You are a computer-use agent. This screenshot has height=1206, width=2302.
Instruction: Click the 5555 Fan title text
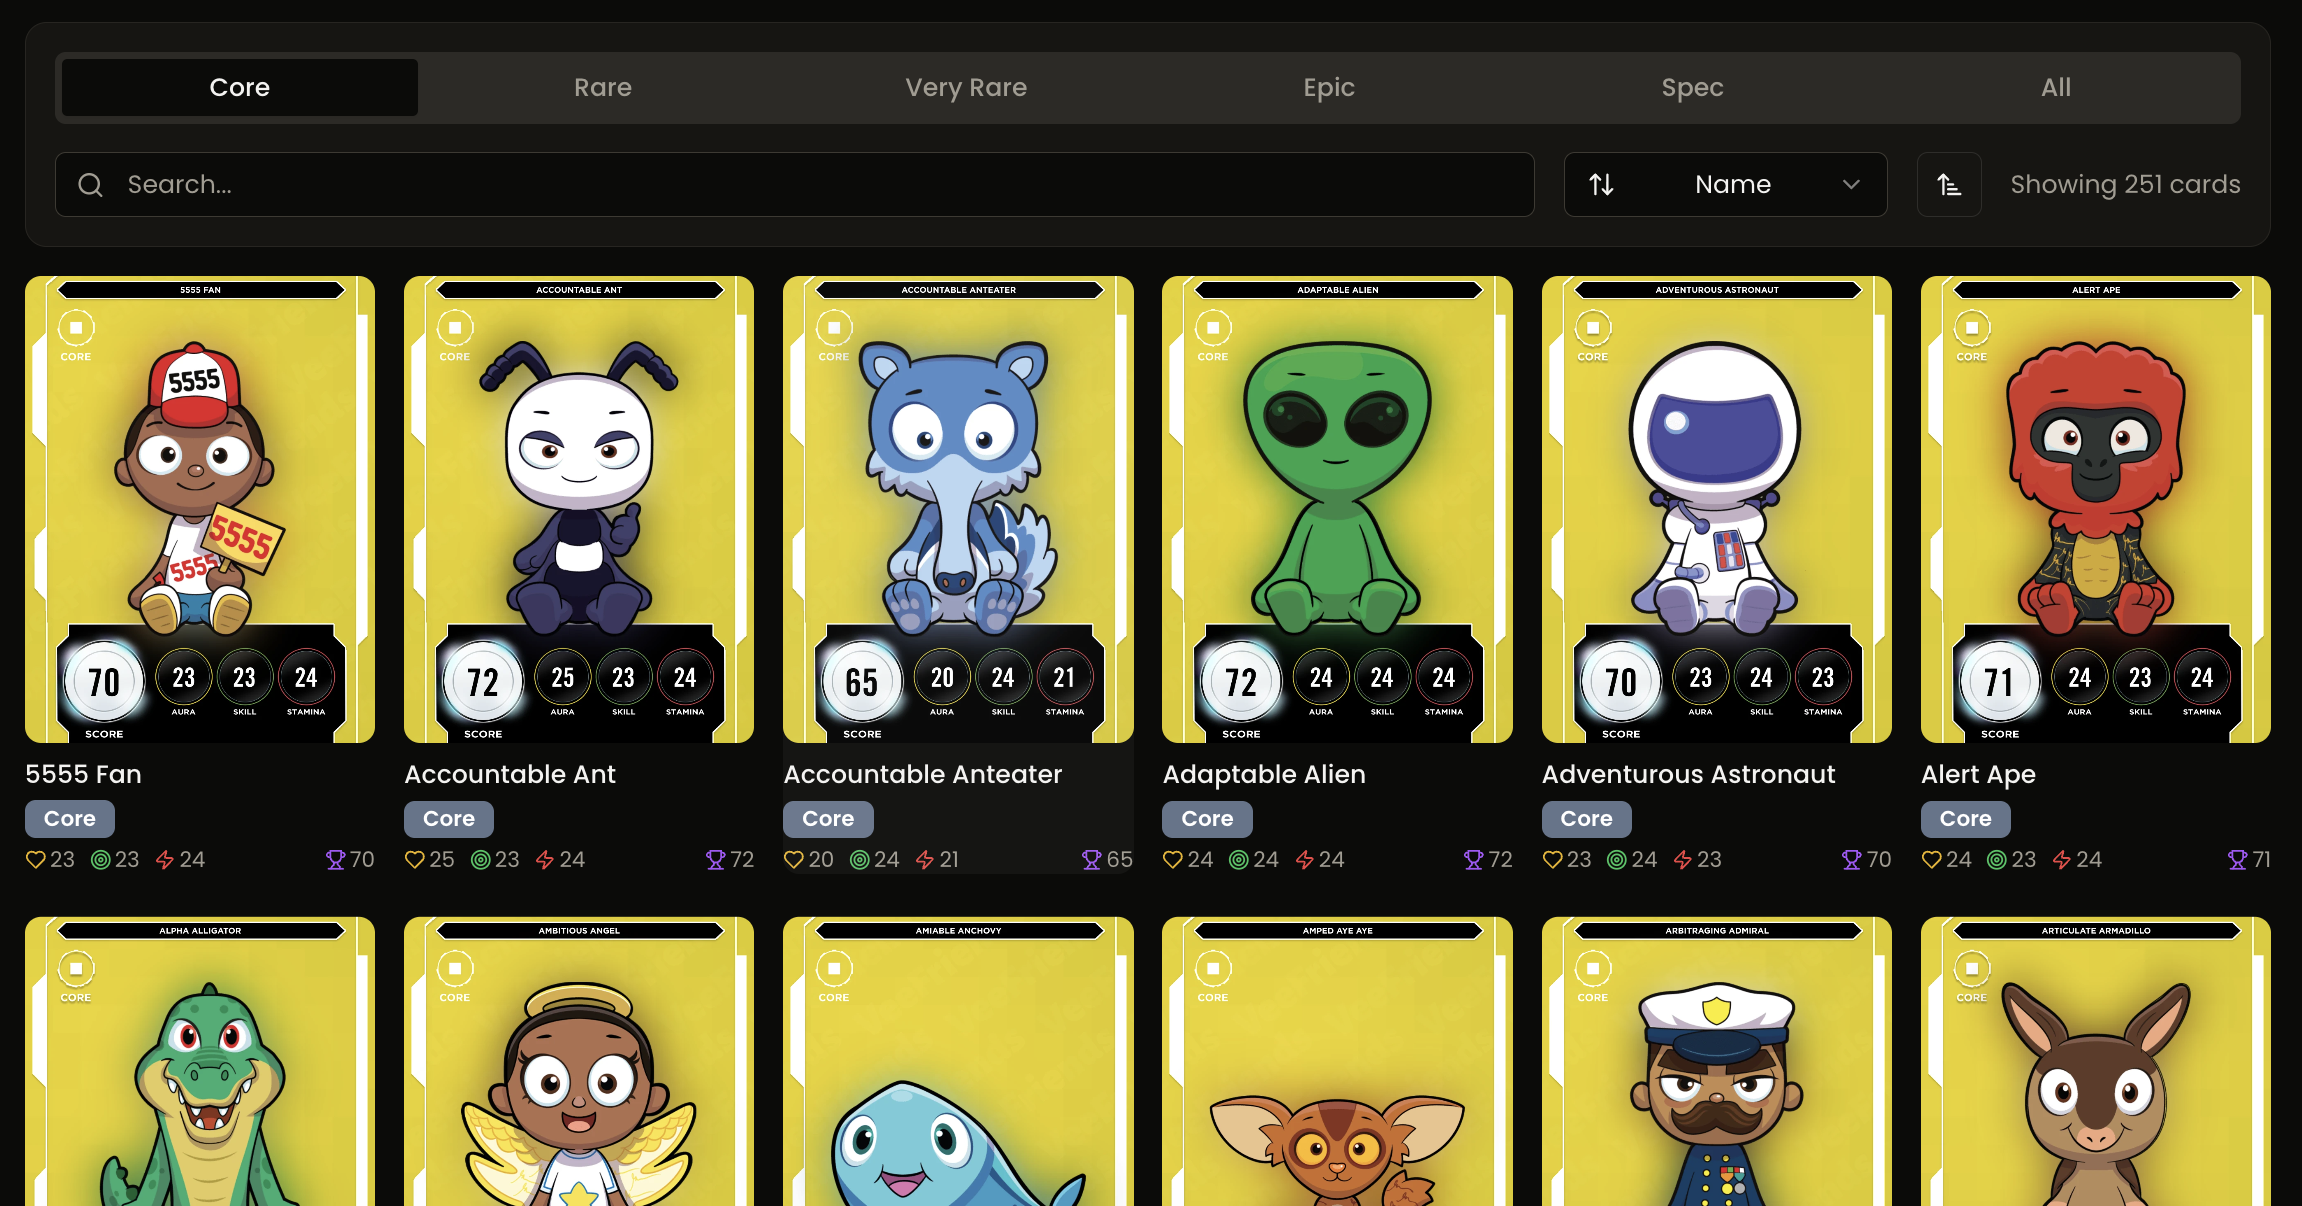point(84,774)
